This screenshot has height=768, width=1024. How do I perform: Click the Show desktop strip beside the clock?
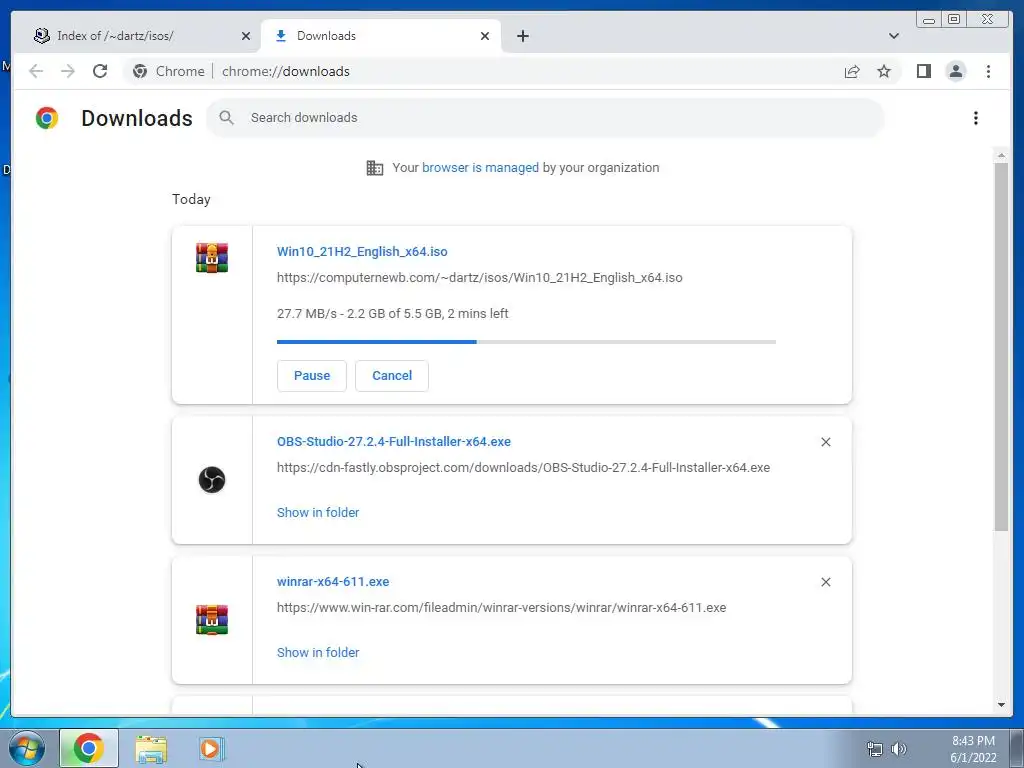(x=1017, y=748)
